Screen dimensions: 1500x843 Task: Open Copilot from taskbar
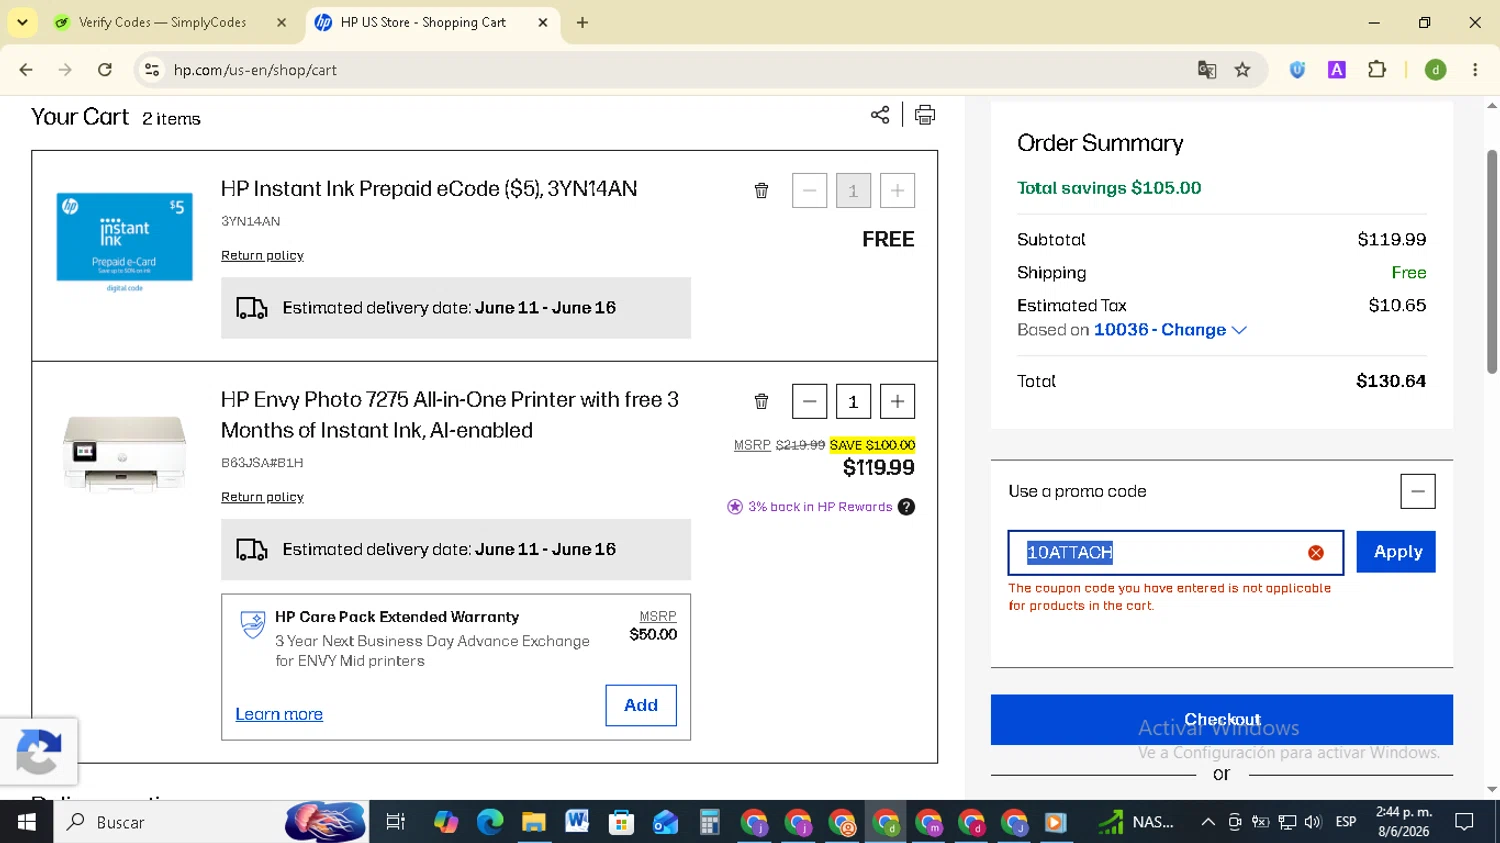446,822
